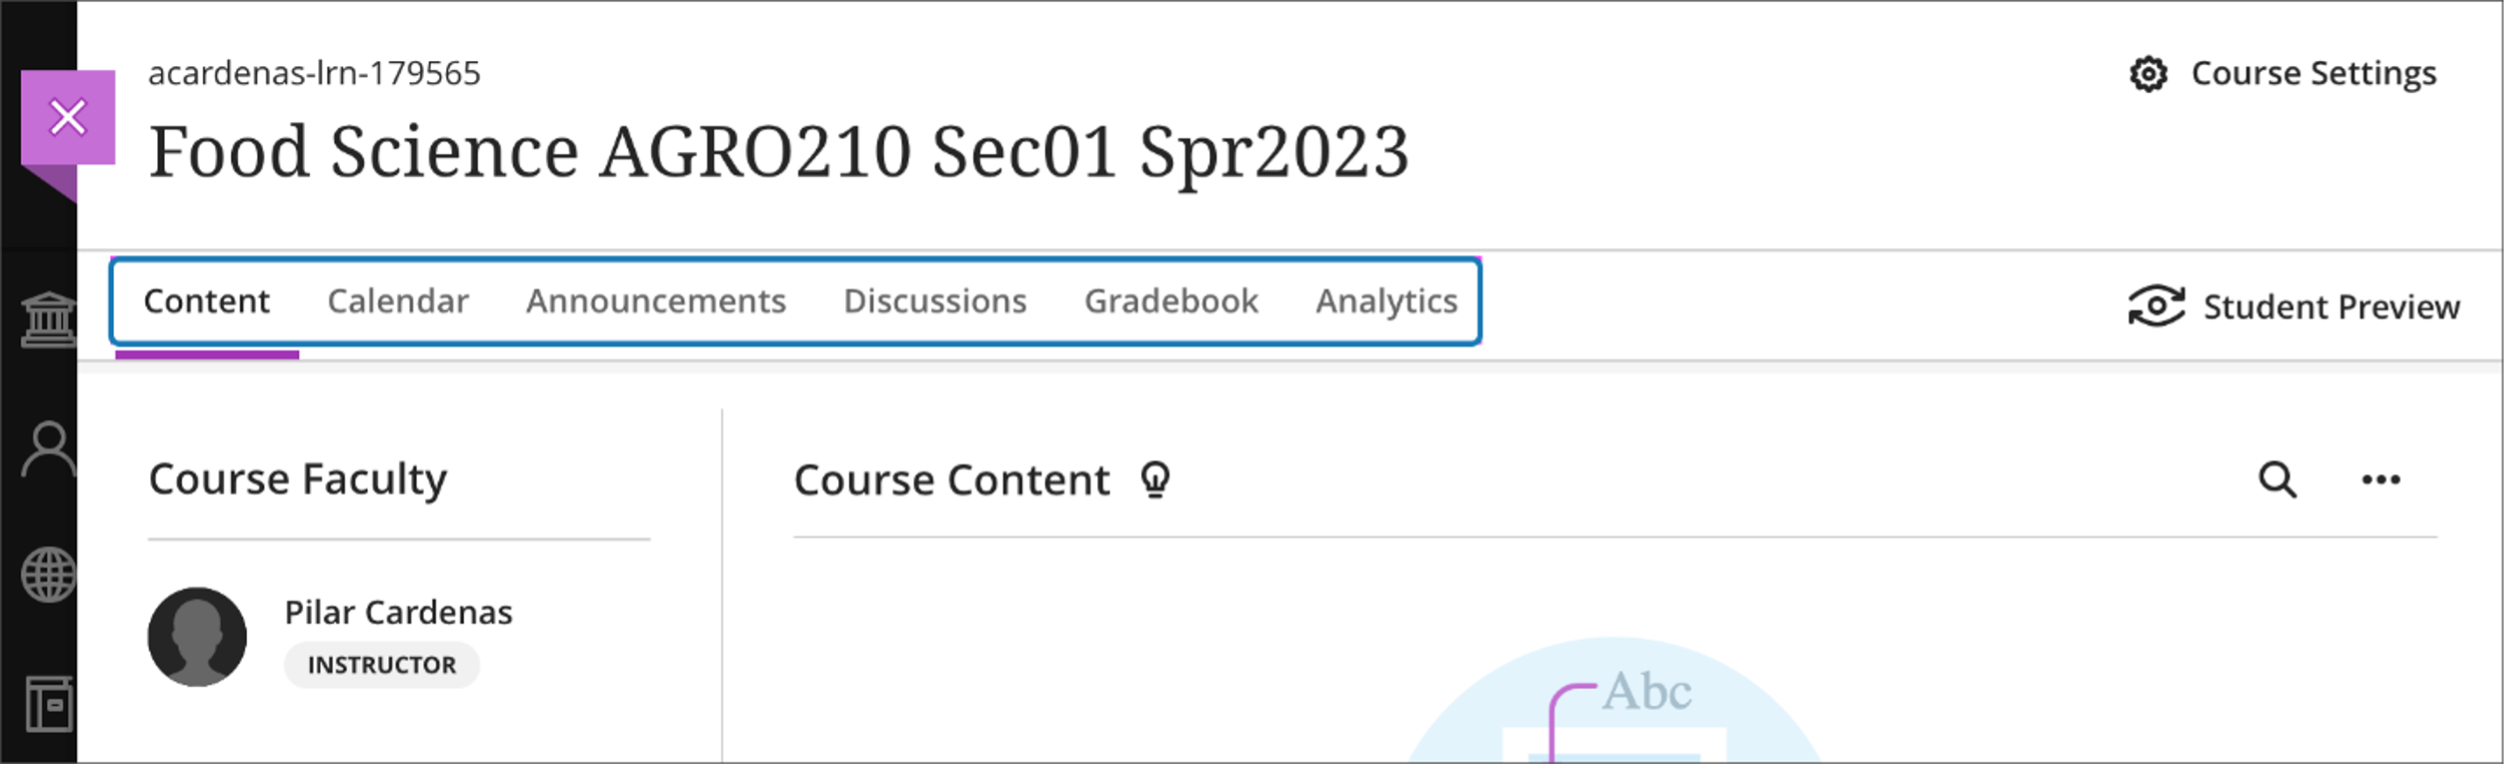Open the Course Content three-dots menu
This screenshot has height=766, width=2508.
(x=2380, y=480)
